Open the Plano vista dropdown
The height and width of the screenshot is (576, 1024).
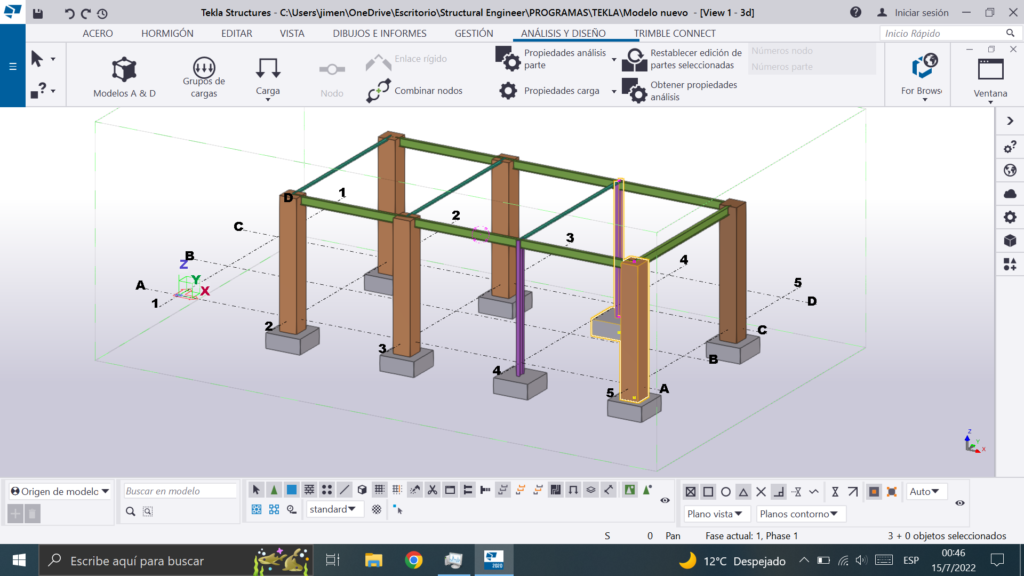716,514
